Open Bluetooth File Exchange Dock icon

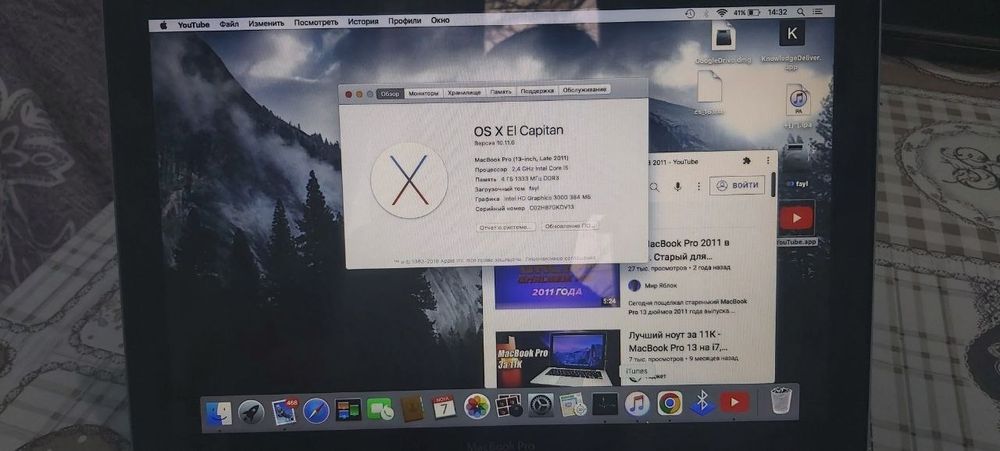tap(702, 403)
